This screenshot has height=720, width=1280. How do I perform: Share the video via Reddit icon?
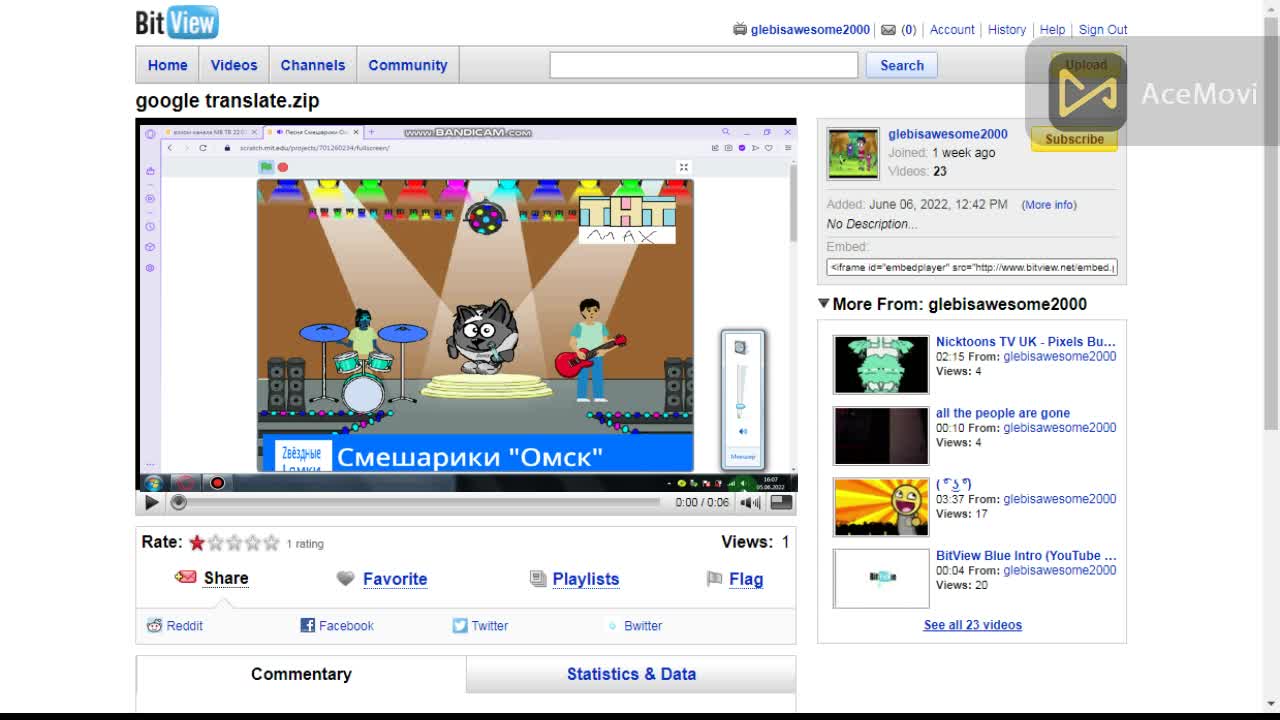(x=154, y=625)
